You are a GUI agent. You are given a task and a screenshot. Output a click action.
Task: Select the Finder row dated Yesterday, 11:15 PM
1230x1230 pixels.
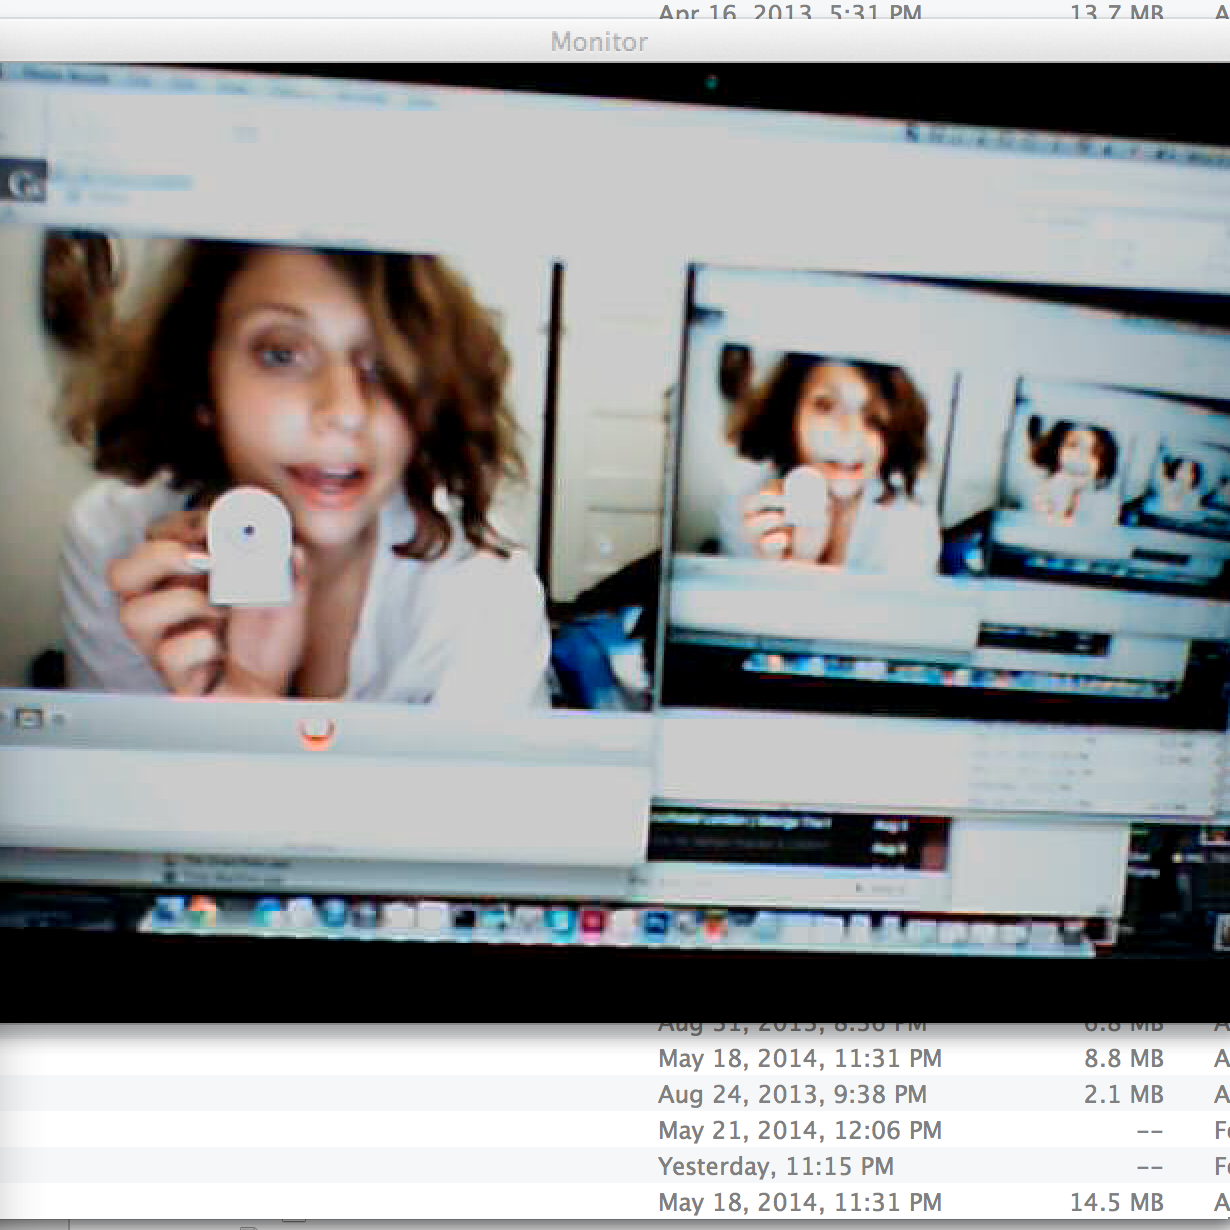615,1166
